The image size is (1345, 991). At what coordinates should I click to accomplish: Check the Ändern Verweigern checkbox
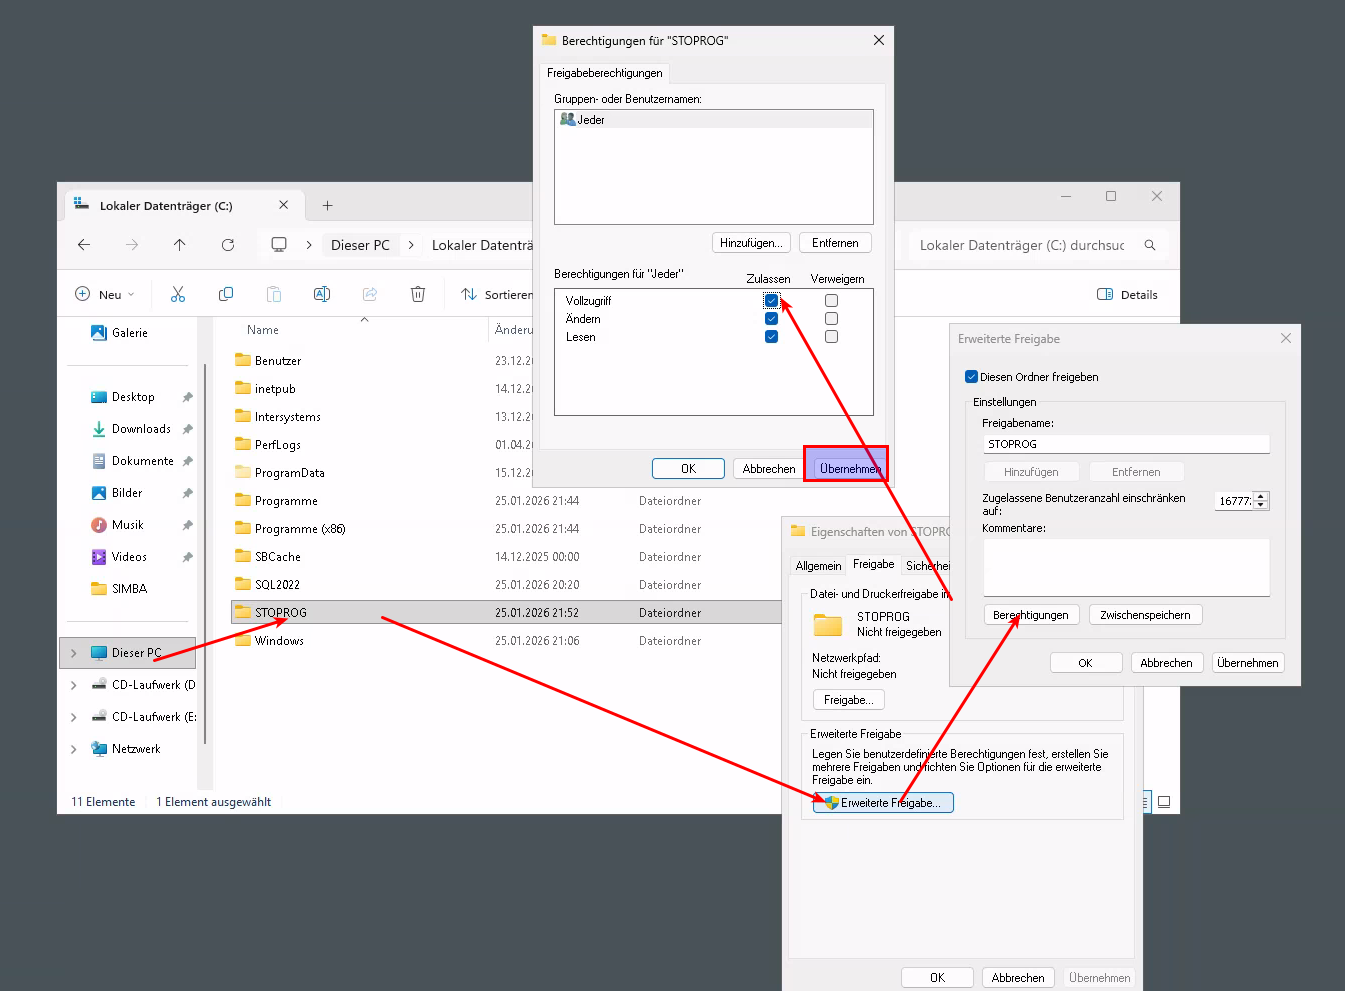(x=831, y=319)
